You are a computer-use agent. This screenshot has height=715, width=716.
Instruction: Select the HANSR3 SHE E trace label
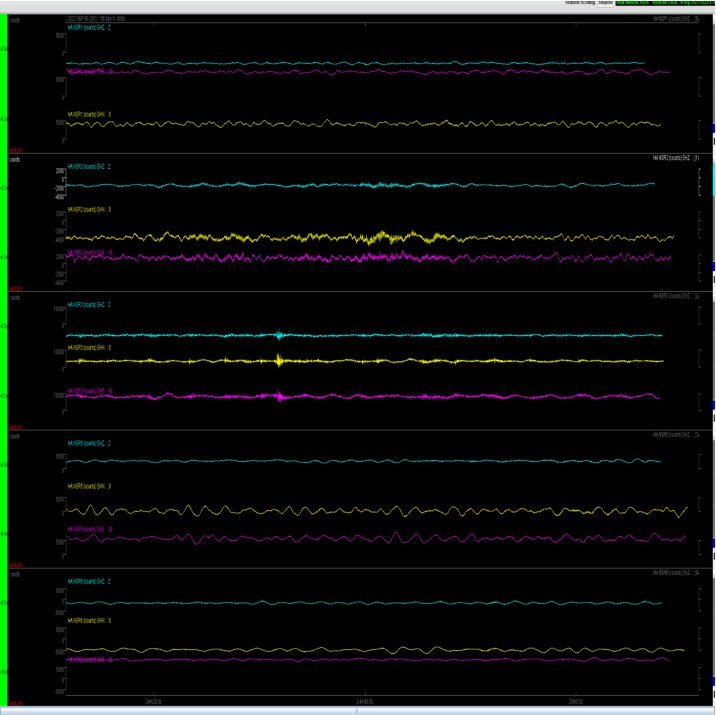(90, 391)
